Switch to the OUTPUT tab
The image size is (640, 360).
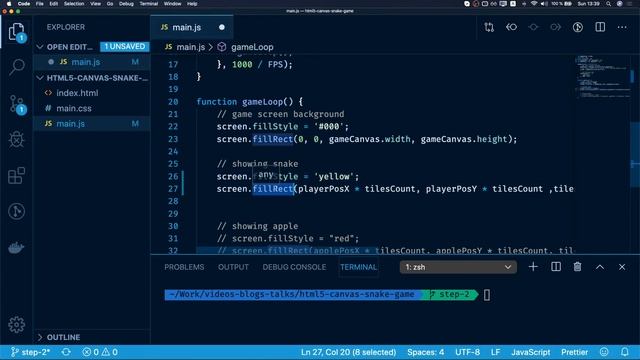pos(233,267)
